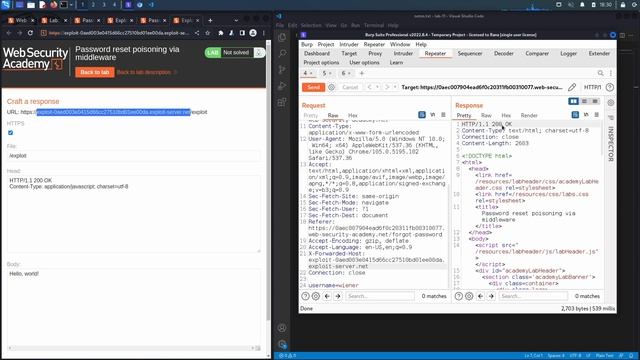This screenshot has height=360, width=640.
Task: Open Repeater send settings gear icon
Action: (331, 87)
